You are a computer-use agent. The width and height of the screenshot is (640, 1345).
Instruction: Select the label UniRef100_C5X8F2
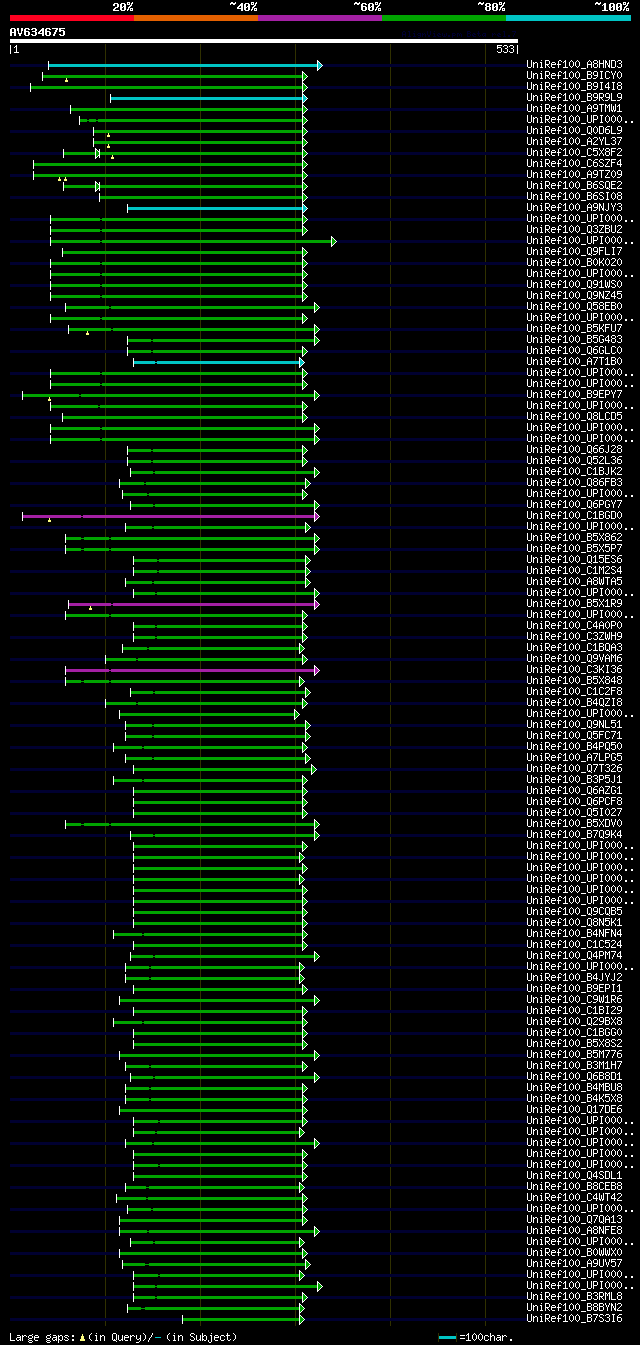(574, 153)
